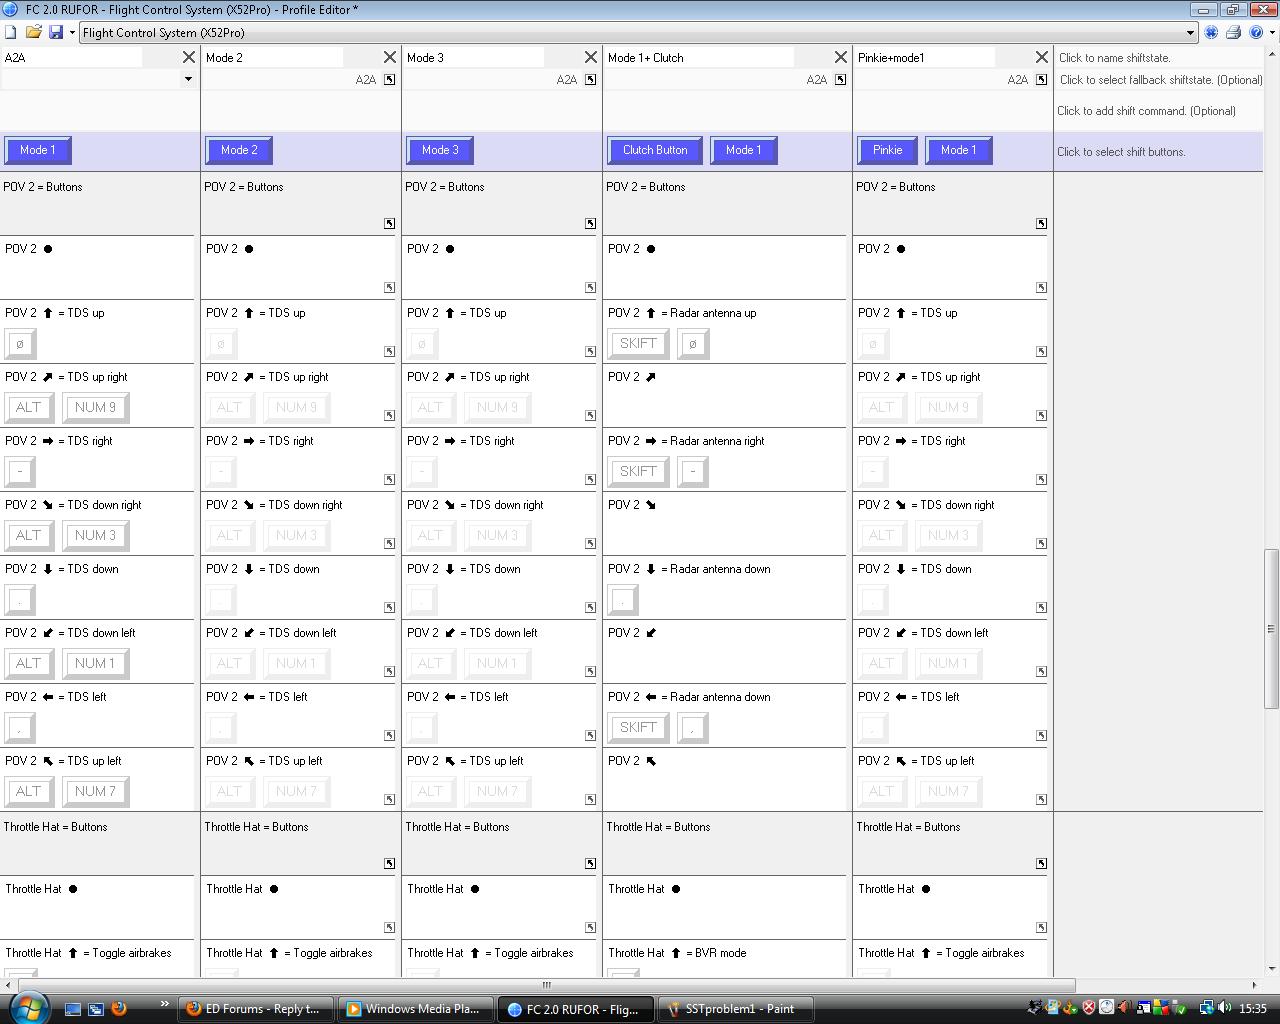Viewport: 1280px width, 1024px height.
Task: Switch to Windows Media Player taskbar window
Action: pos(417,1009)
